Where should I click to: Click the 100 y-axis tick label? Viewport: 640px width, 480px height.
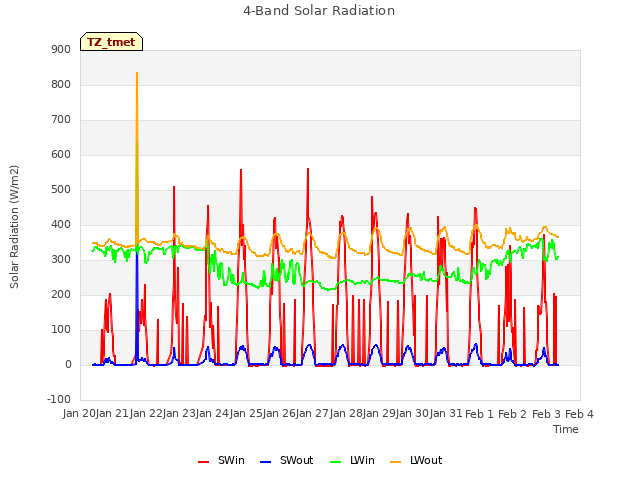click(61, 330)
